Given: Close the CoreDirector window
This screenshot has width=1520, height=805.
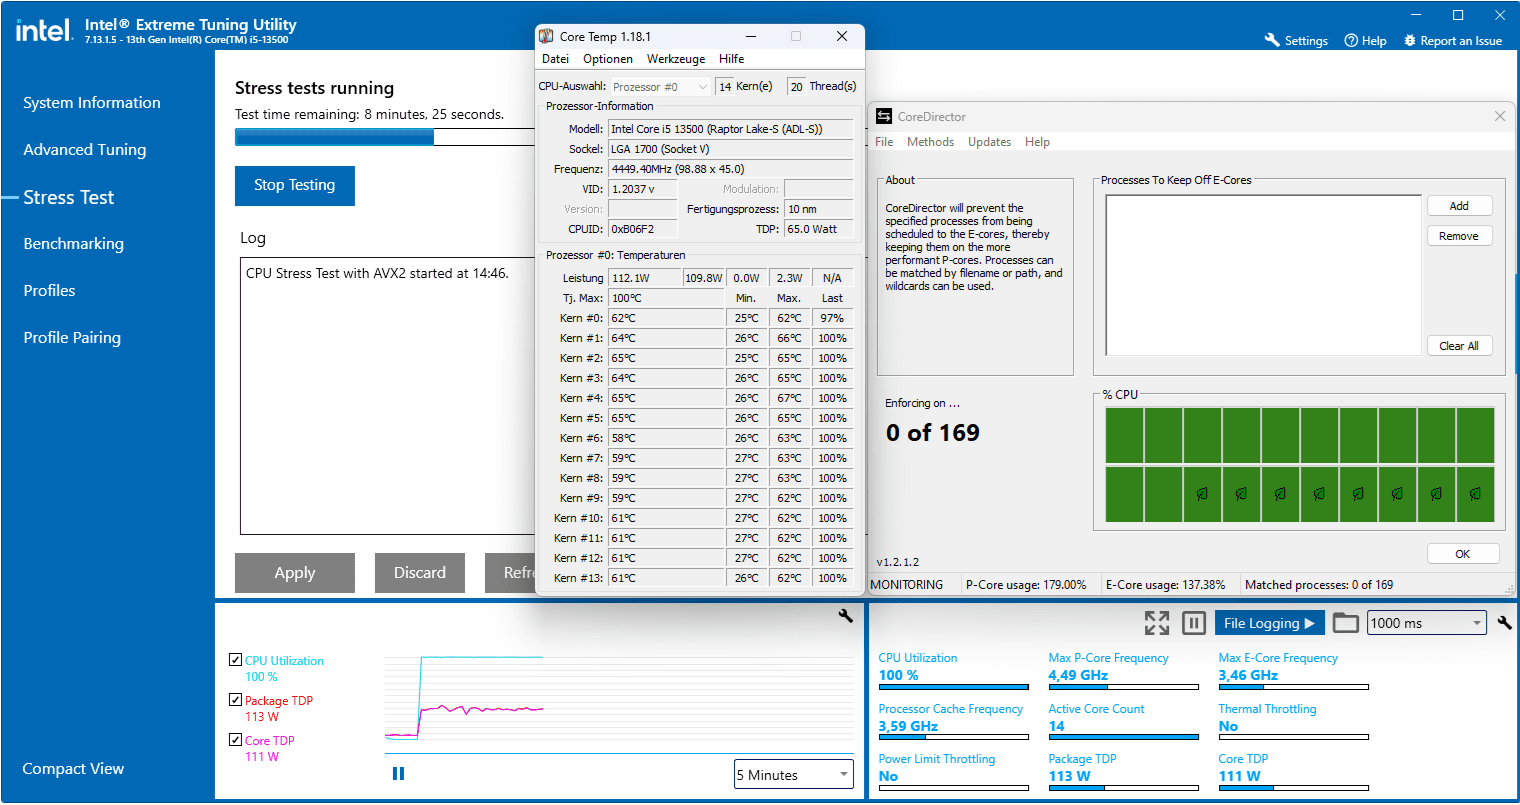Looking at the screenshot, I should click(x=1499, y=116).
